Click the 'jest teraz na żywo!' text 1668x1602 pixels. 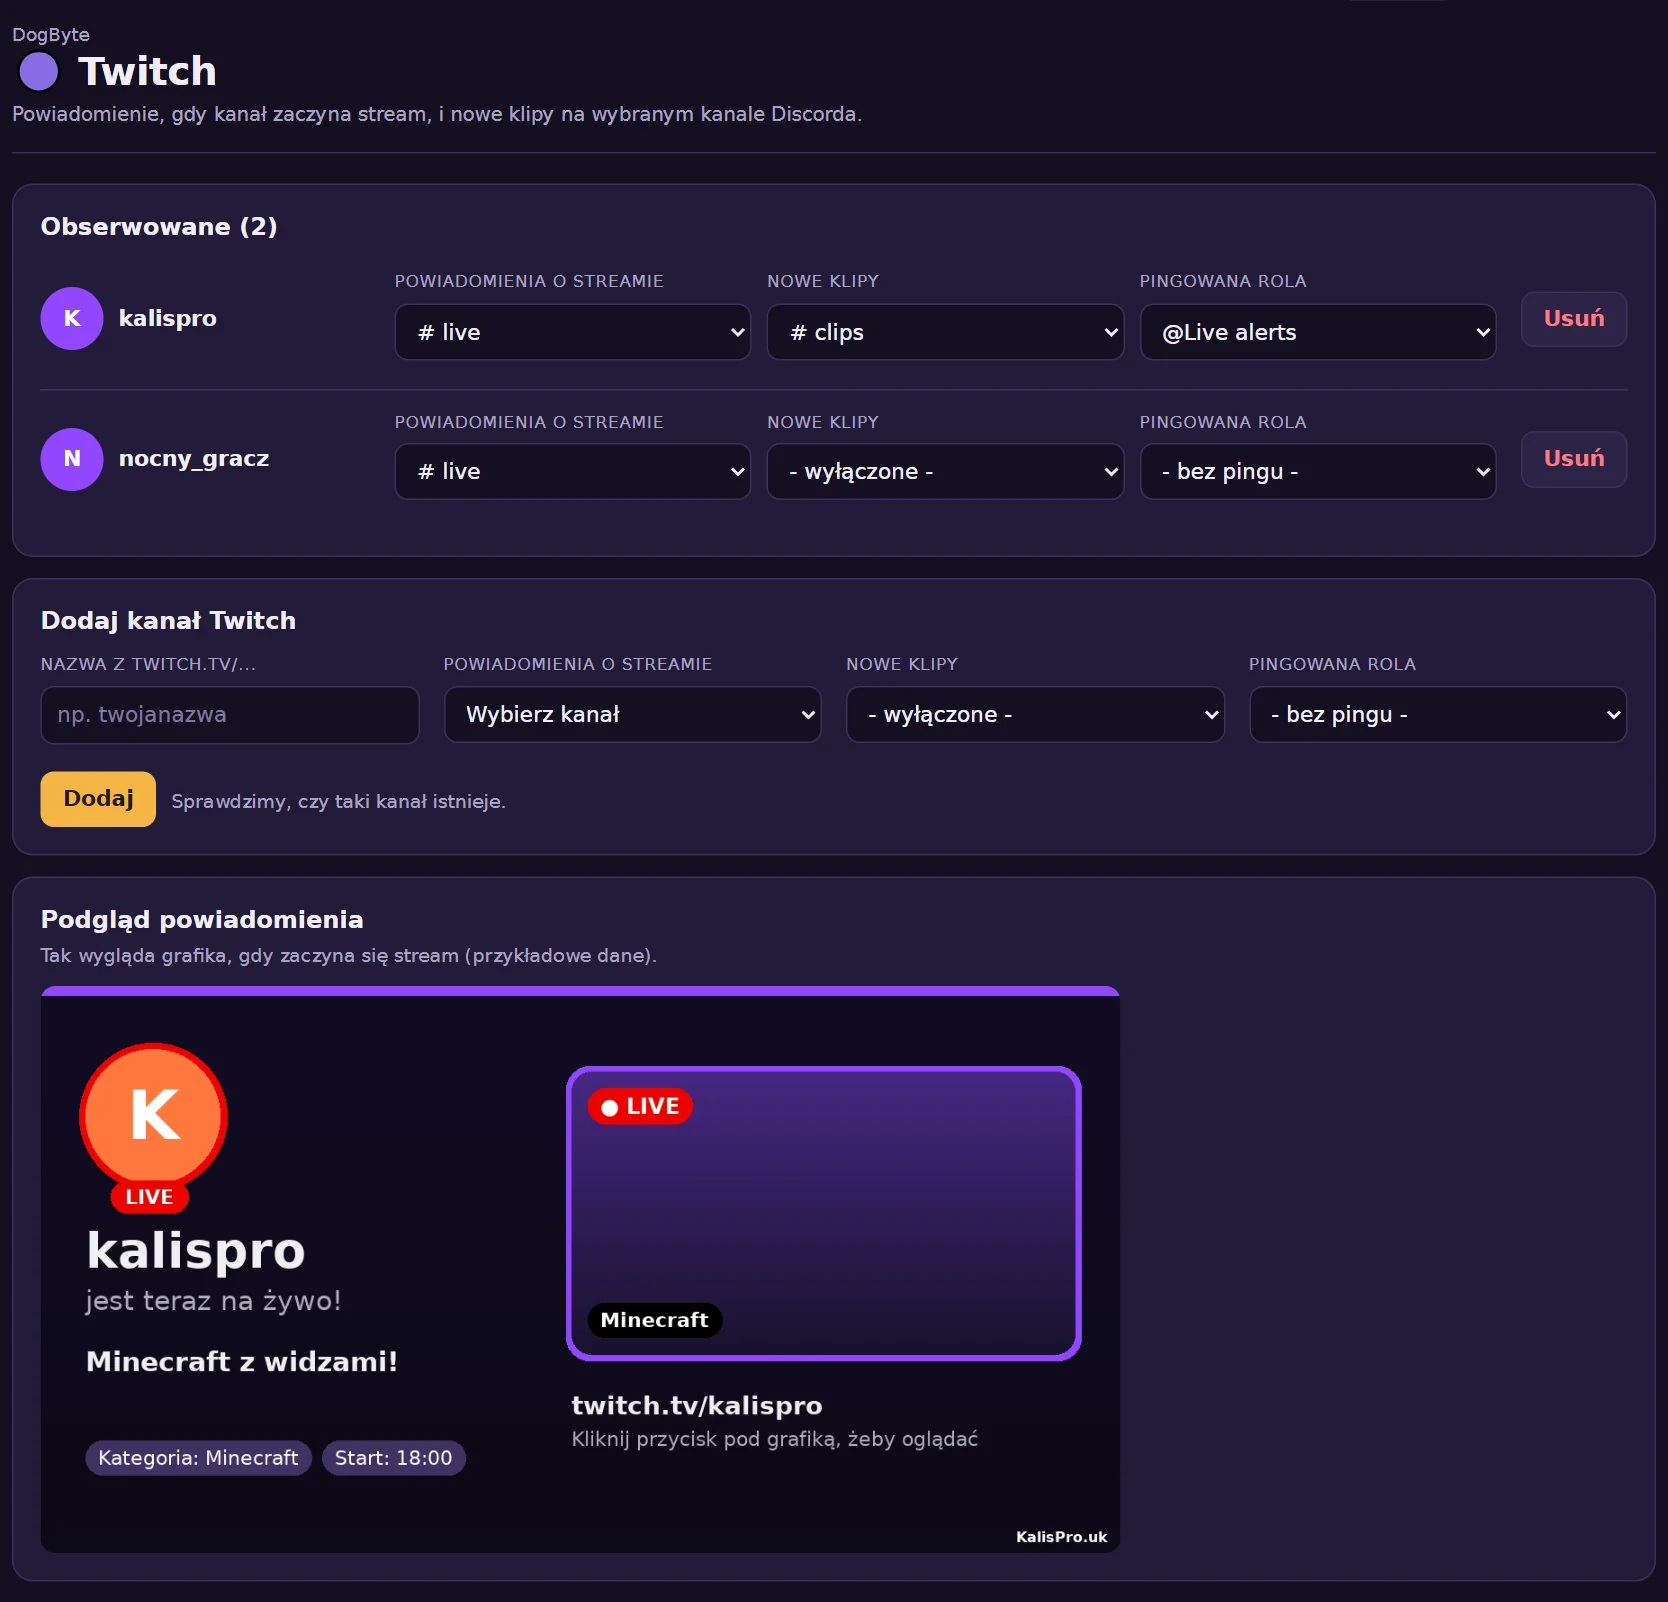point(213,1301)
